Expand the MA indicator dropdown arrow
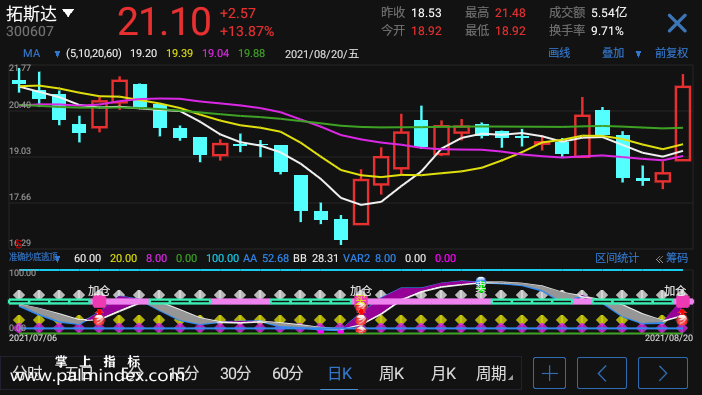The height and width of the screenshot is (395, 702). tap(57, 54)
